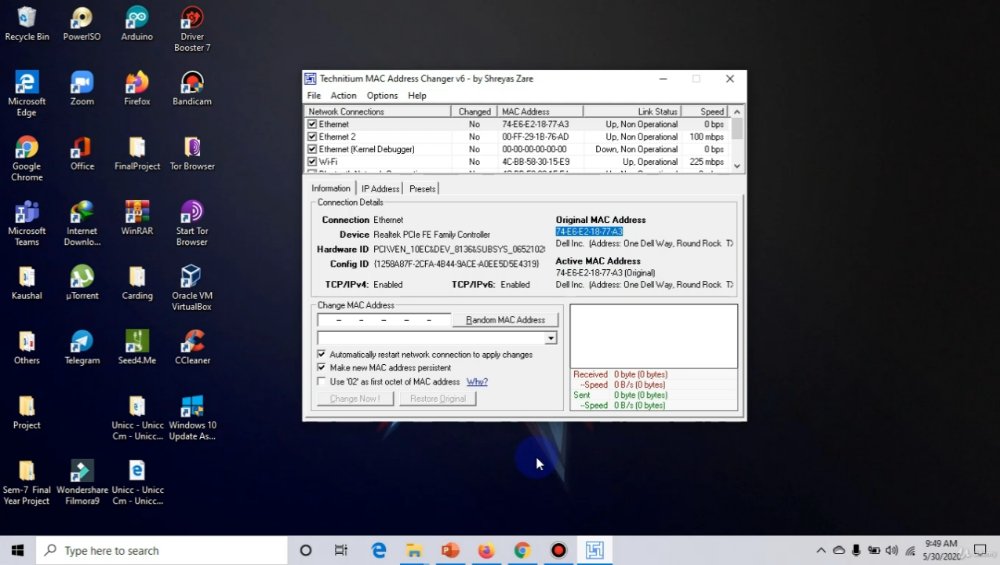
Task: Launch Firefox from the desktop
Action: pos(137,88)
